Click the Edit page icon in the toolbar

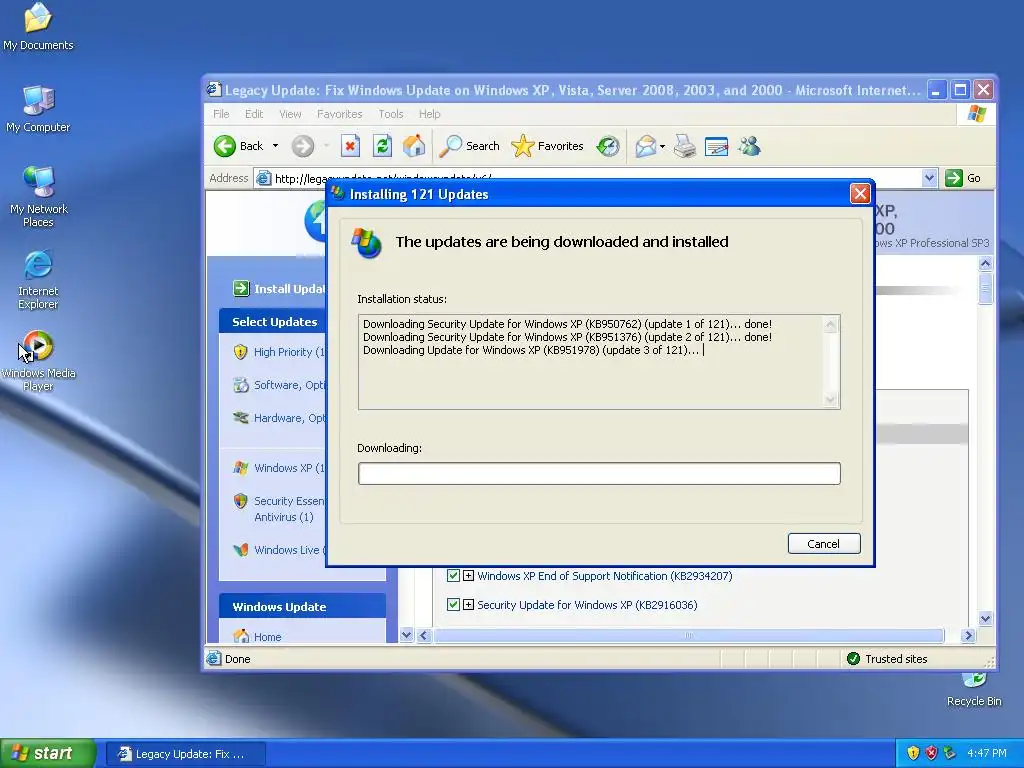[x=716, y=146]
